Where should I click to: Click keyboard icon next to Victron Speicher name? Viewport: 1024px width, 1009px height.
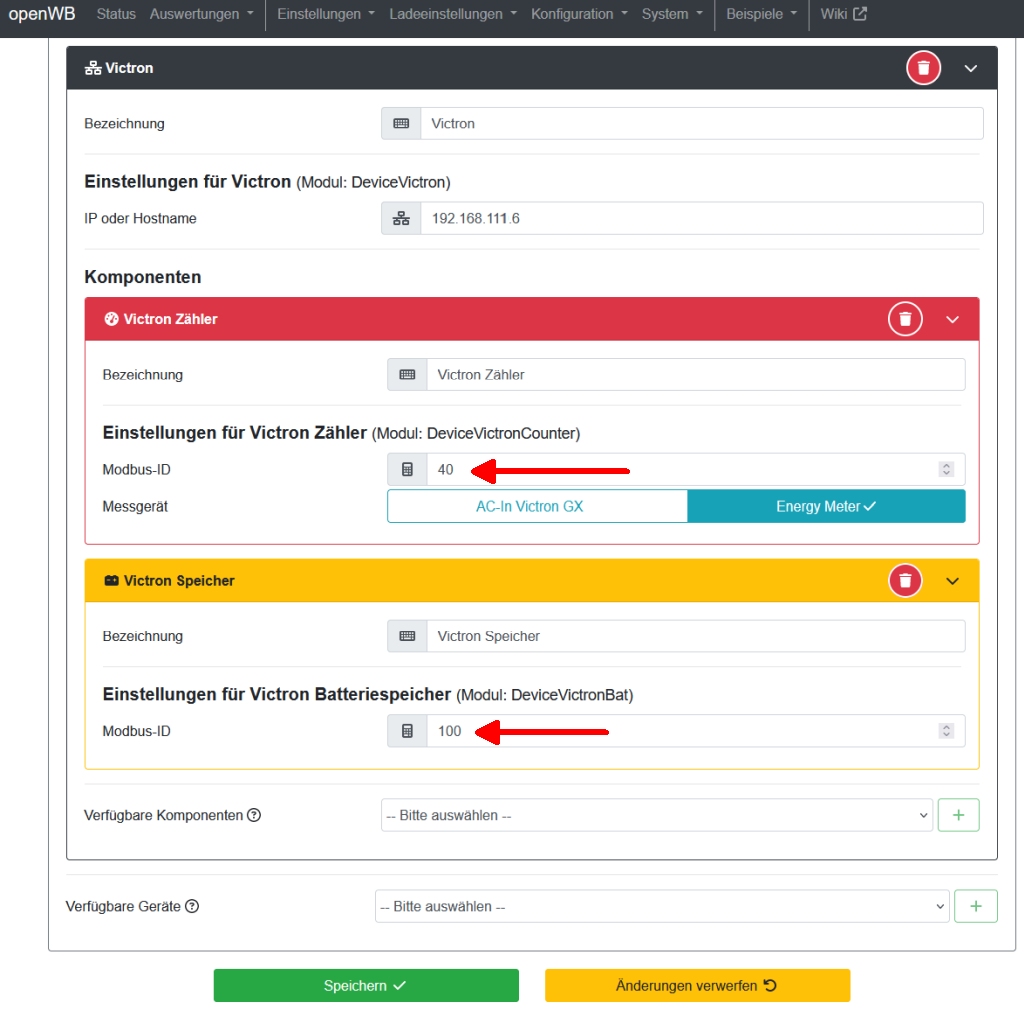pyautogui.click(x=407, y=636)
